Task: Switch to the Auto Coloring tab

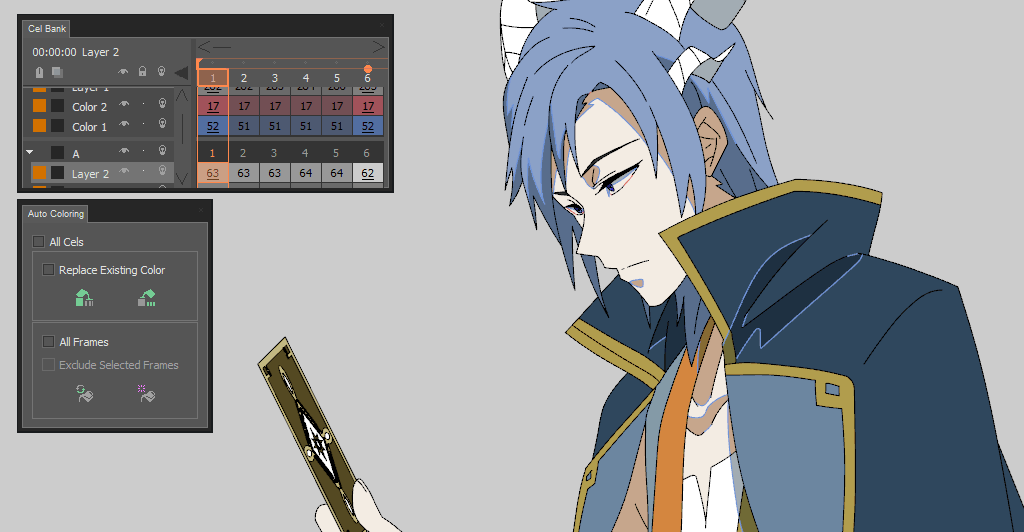Action: (x=56, y=213)
